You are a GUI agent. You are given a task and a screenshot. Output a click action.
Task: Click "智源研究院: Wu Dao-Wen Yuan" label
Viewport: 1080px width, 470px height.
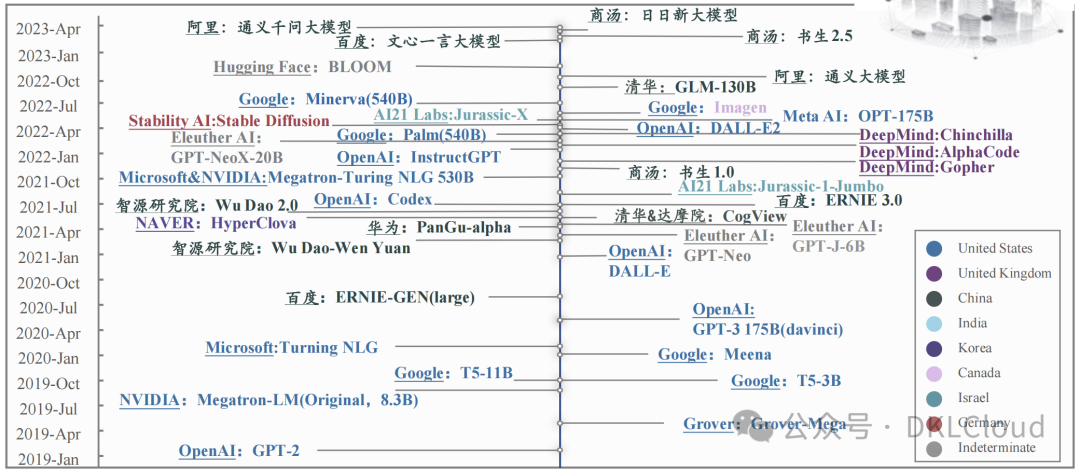[291, 247]
